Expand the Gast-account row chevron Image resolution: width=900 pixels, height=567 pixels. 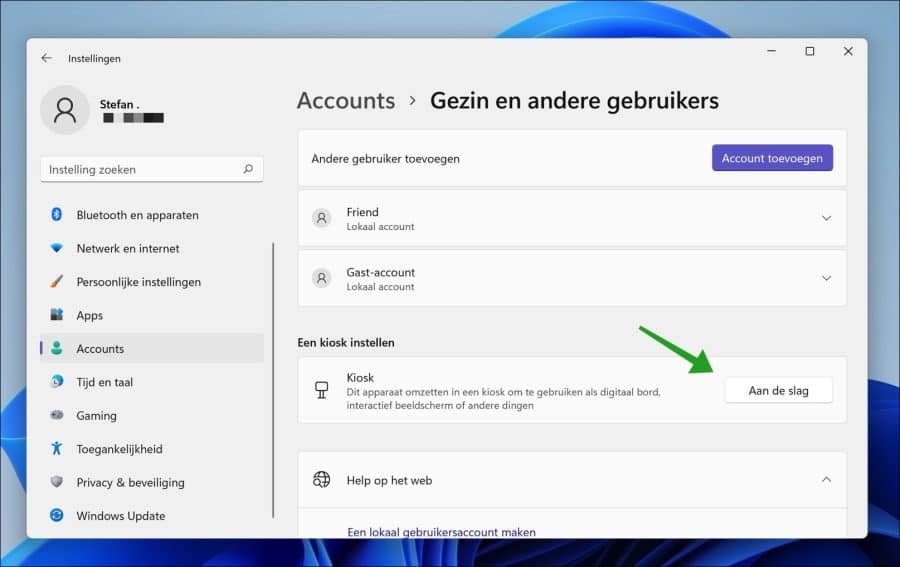(x=826, y=278)
